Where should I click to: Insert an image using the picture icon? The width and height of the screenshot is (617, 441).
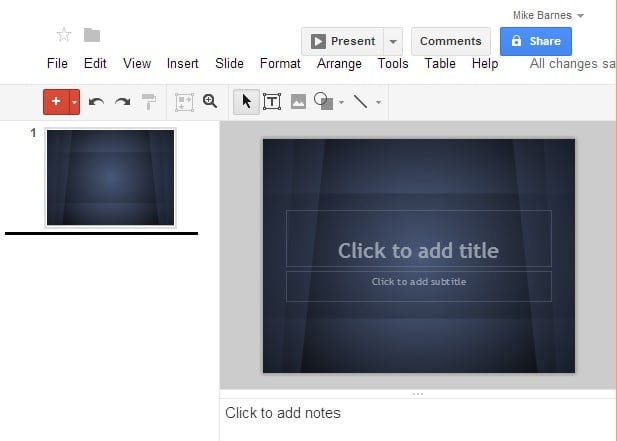(298, 101)
